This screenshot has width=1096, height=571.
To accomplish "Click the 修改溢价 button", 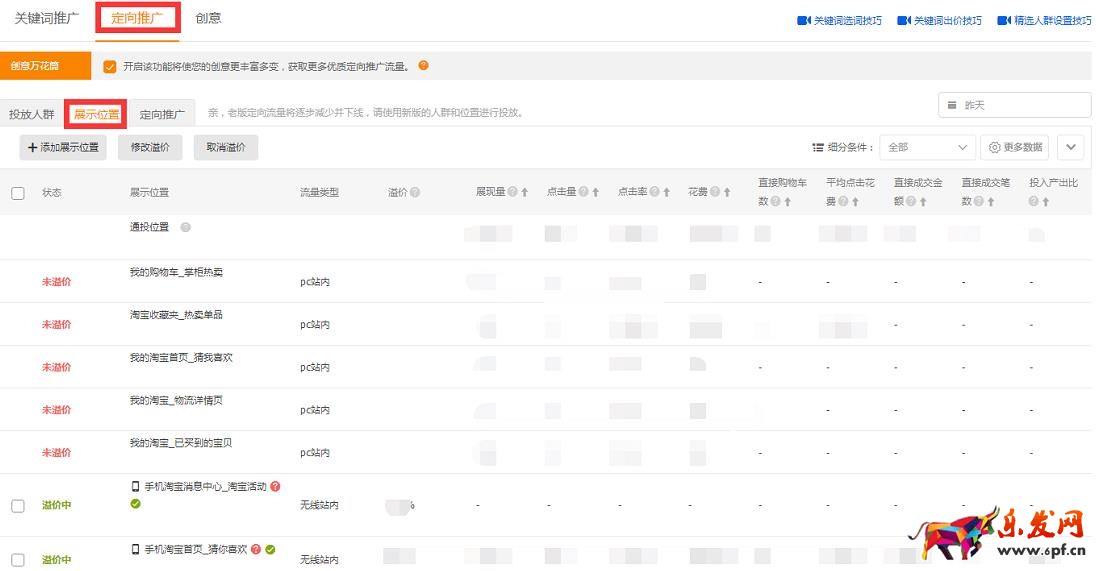I will (150, 147).
